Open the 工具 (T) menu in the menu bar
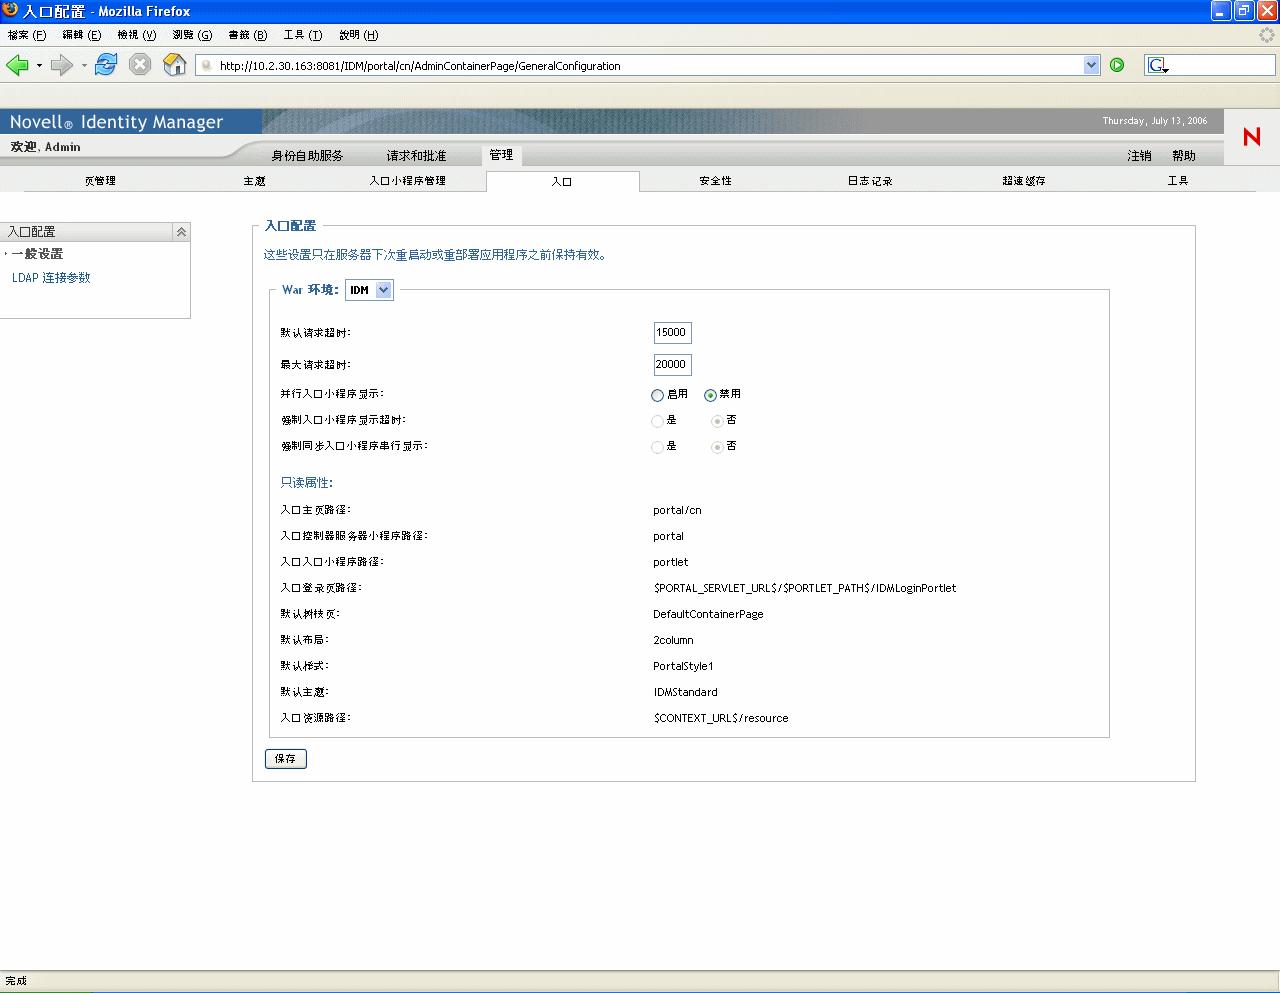1280x993 pixels. point(303,35)
